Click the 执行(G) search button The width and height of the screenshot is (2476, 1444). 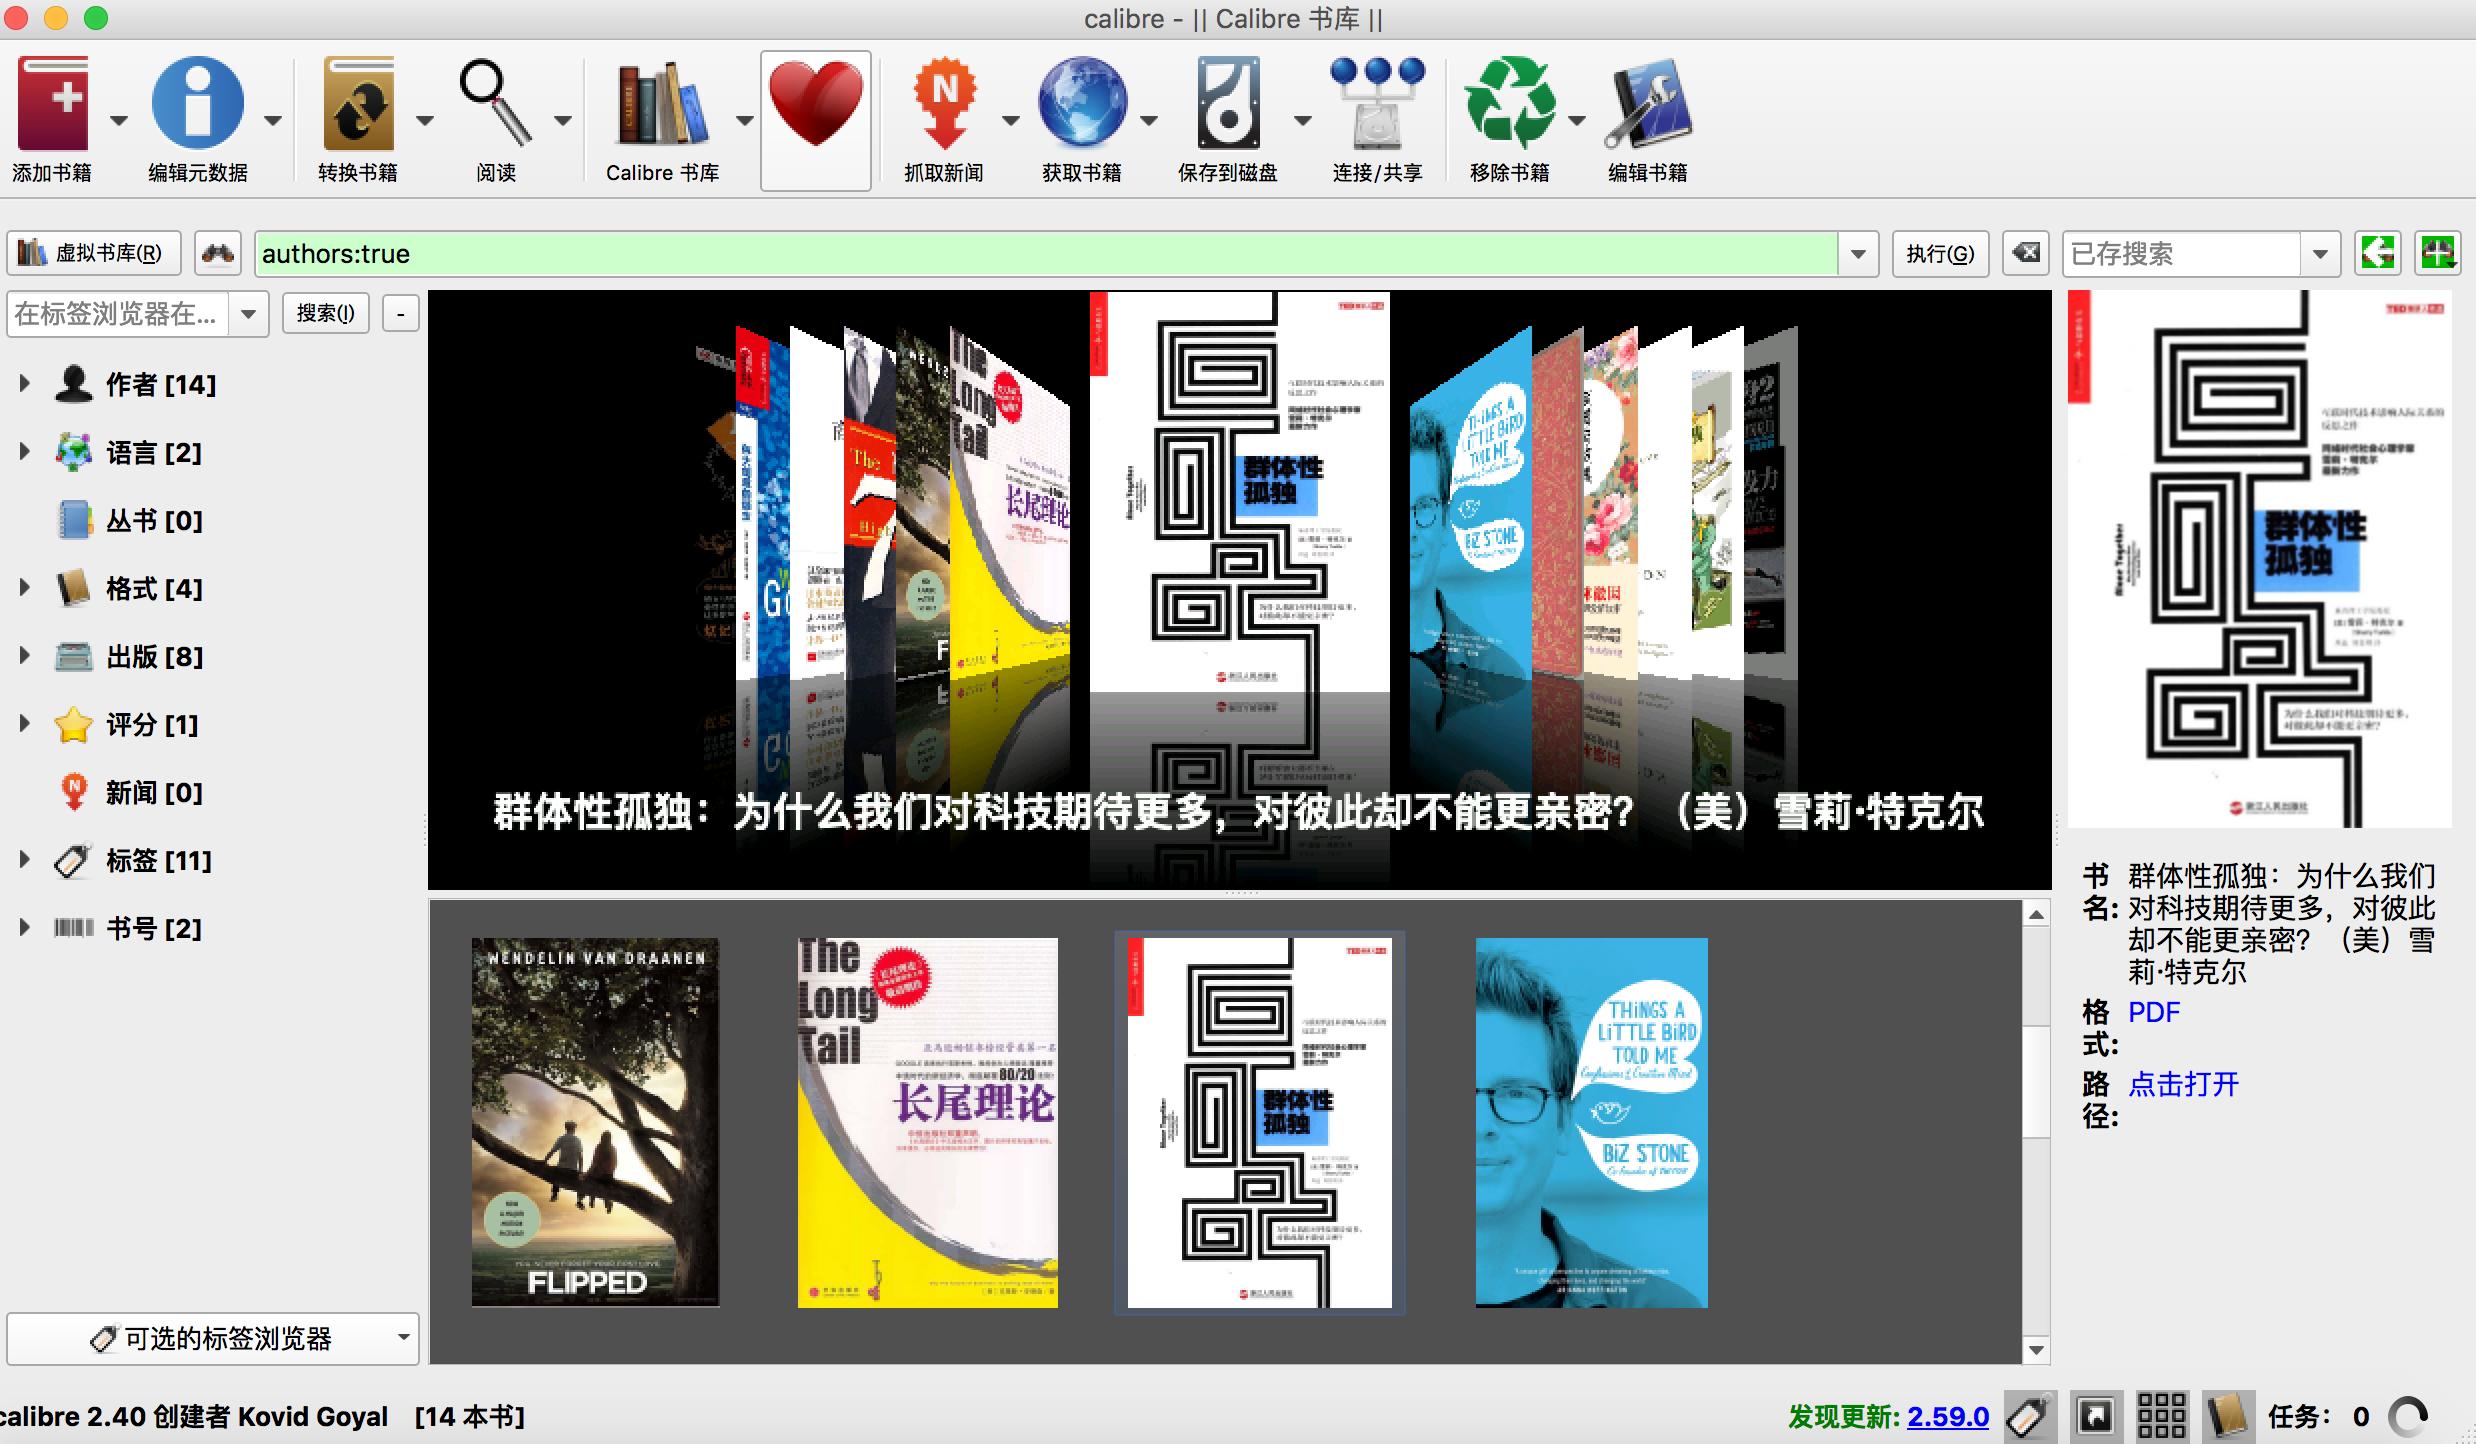pyautogui.click(x=1940, y=253)
